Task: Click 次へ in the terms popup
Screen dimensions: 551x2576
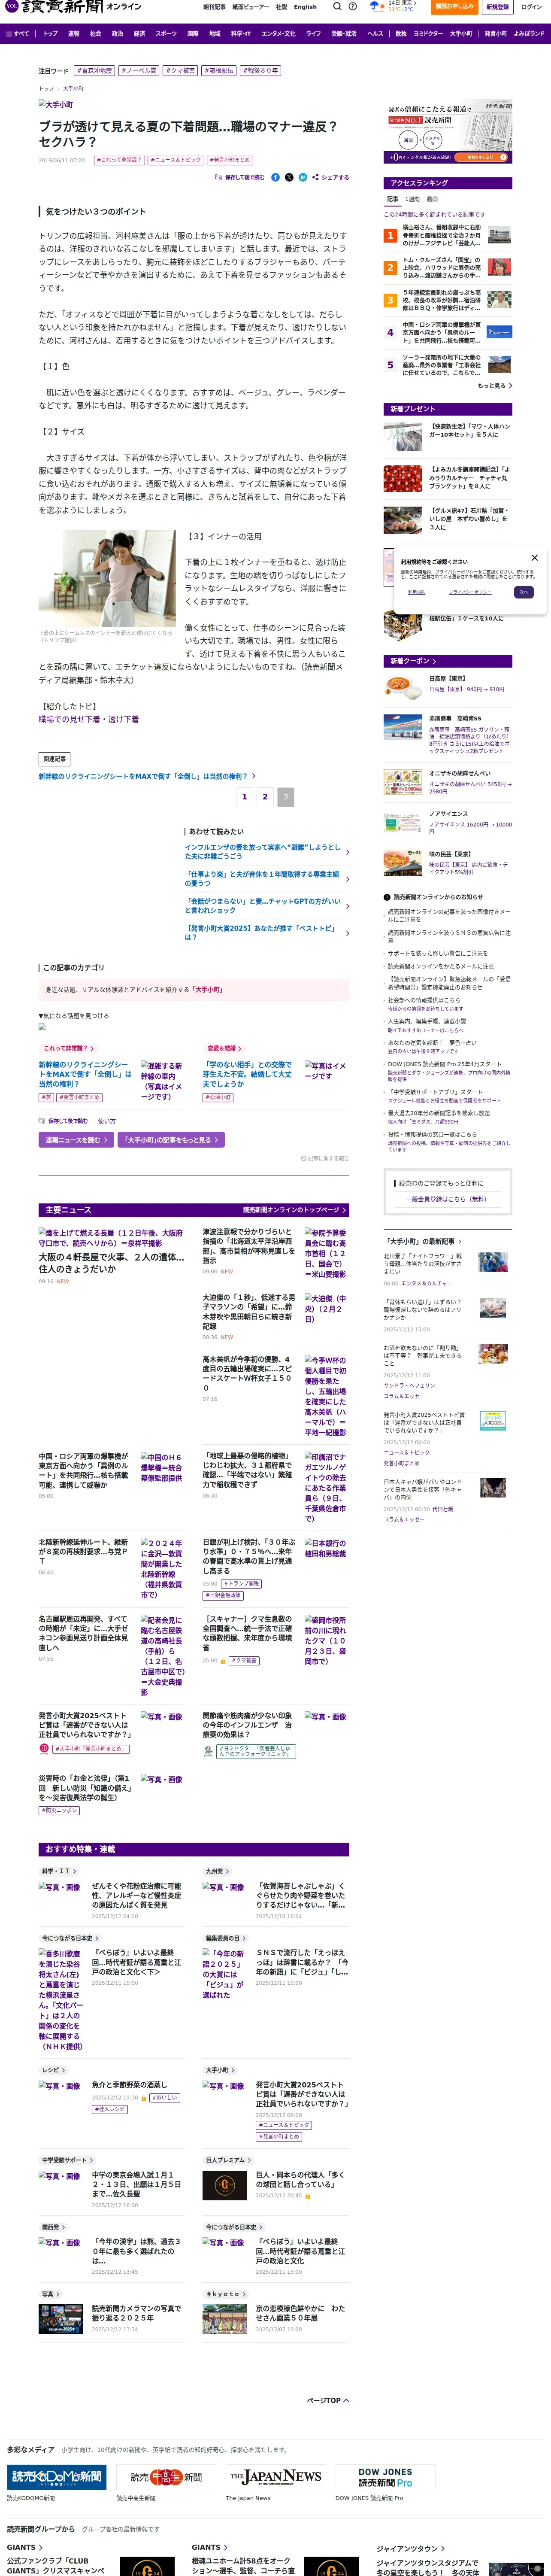Action: tap(523, 592)
